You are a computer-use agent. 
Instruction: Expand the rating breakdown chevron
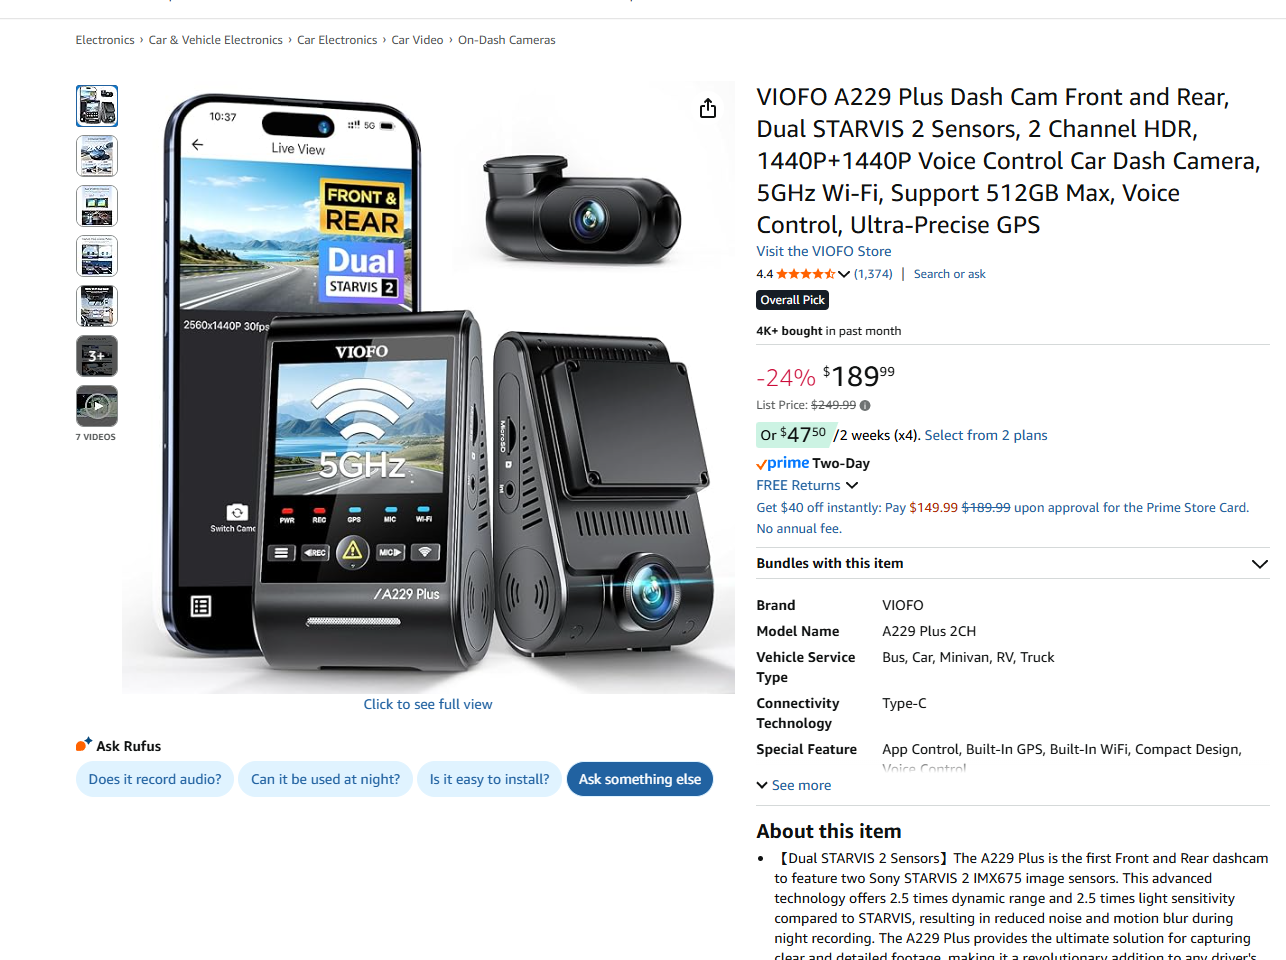tap(844, 274)
